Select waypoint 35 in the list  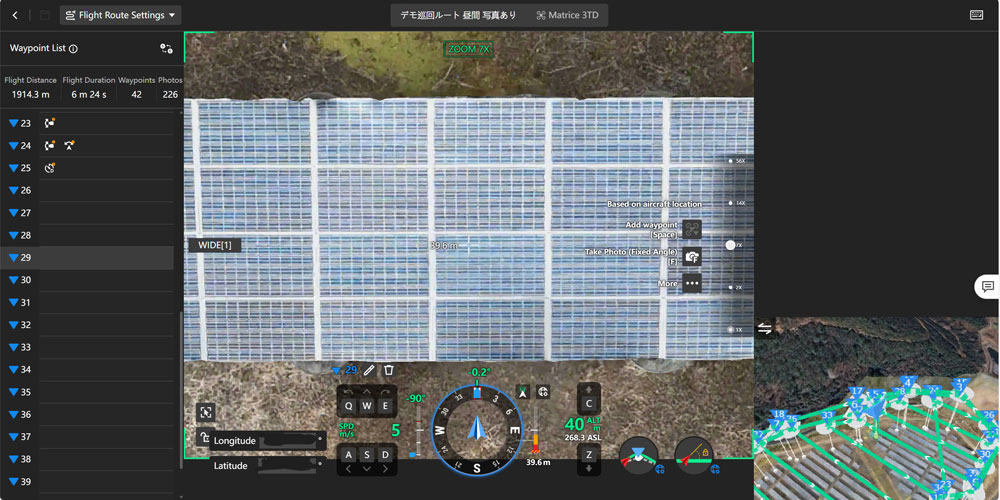click(x=87, y=392)
